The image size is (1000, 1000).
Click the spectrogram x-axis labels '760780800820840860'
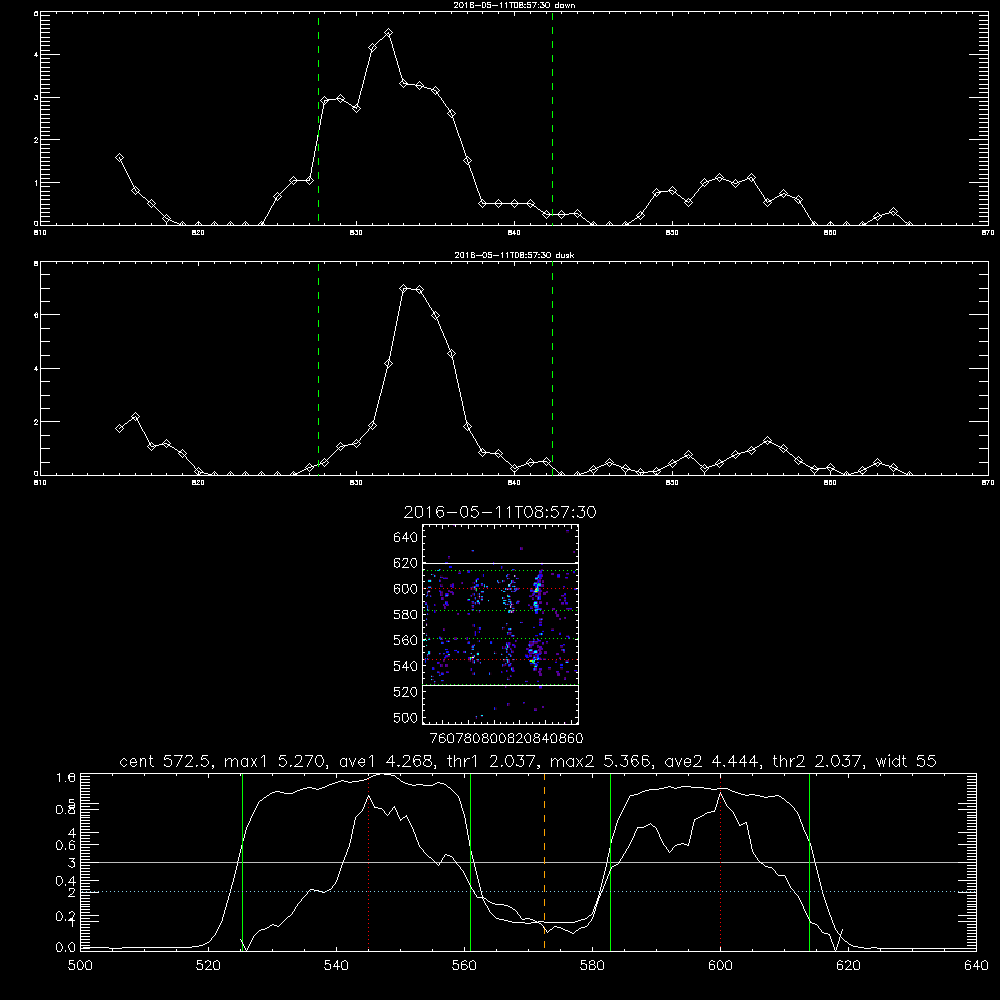(x=506, y=739)
